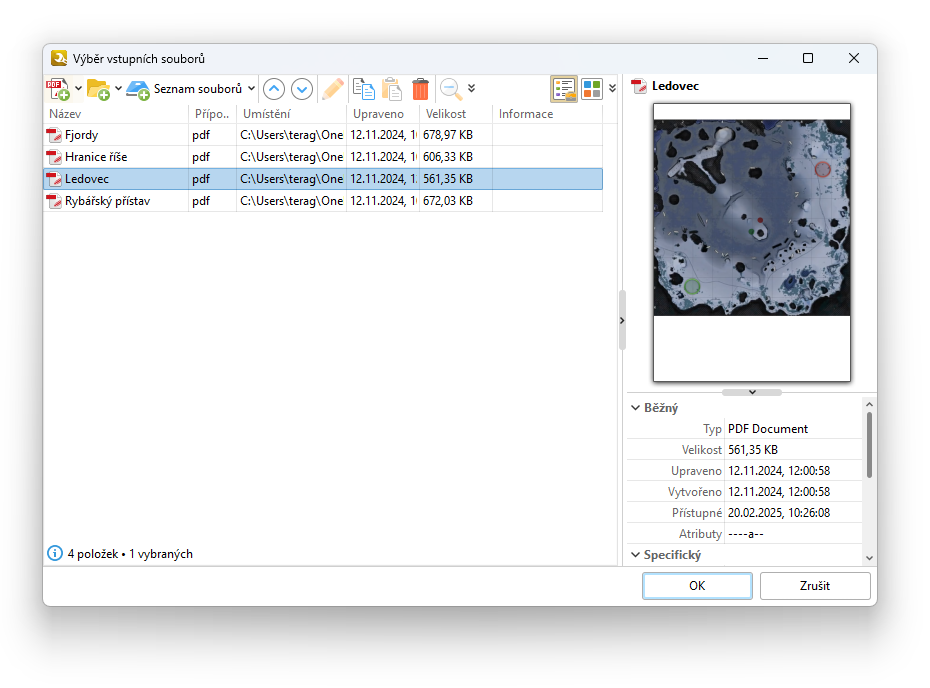
Task: Click the info icon in status bar
Action: tap(55, 553)
